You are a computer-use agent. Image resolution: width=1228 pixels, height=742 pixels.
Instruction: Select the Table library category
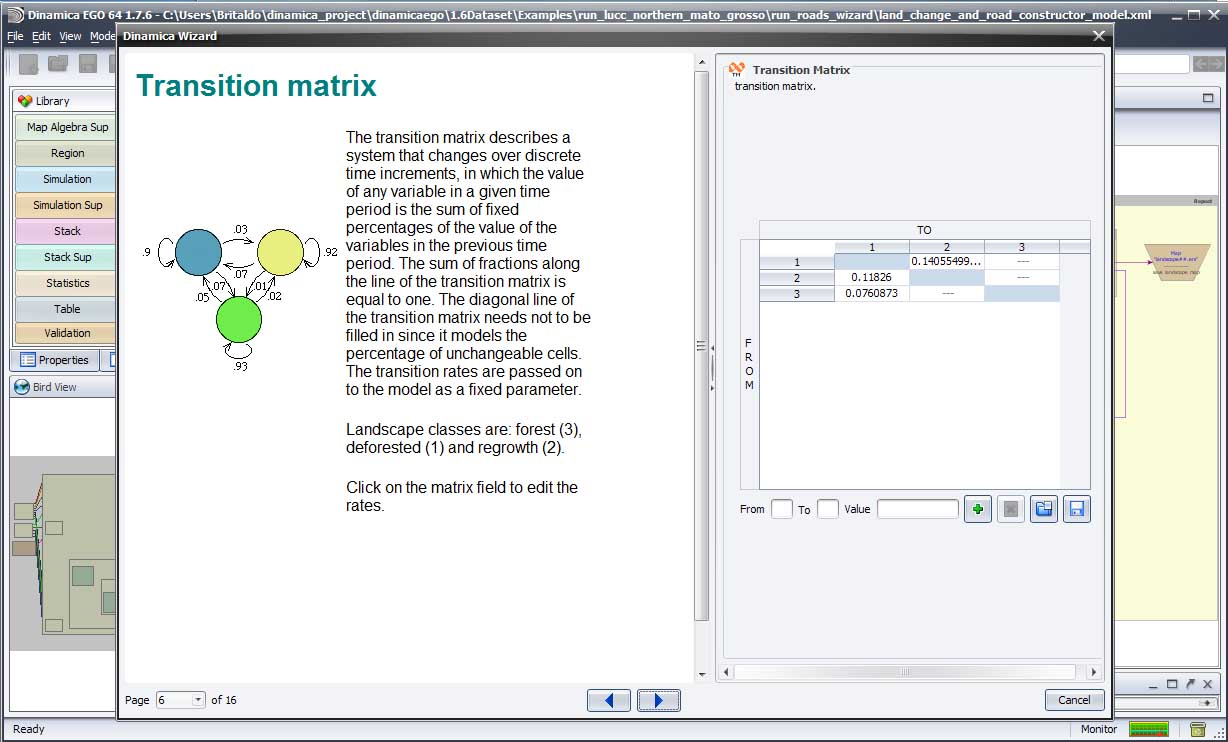(x=67, y=309)
